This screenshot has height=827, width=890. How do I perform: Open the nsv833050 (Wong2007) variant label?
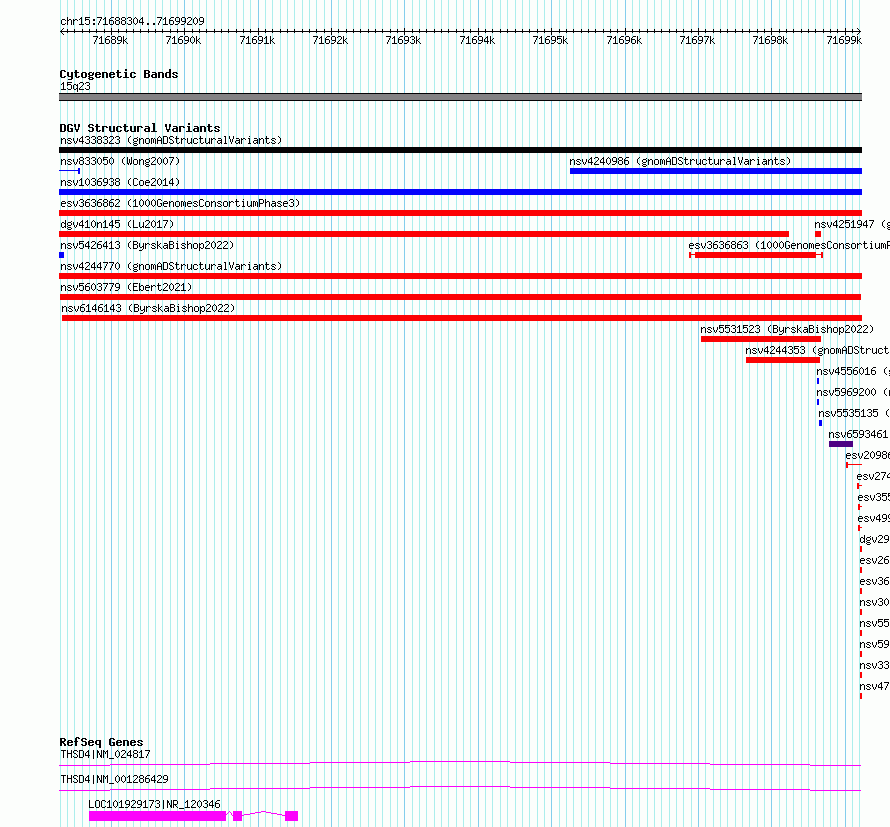click(x=120, y=161)
